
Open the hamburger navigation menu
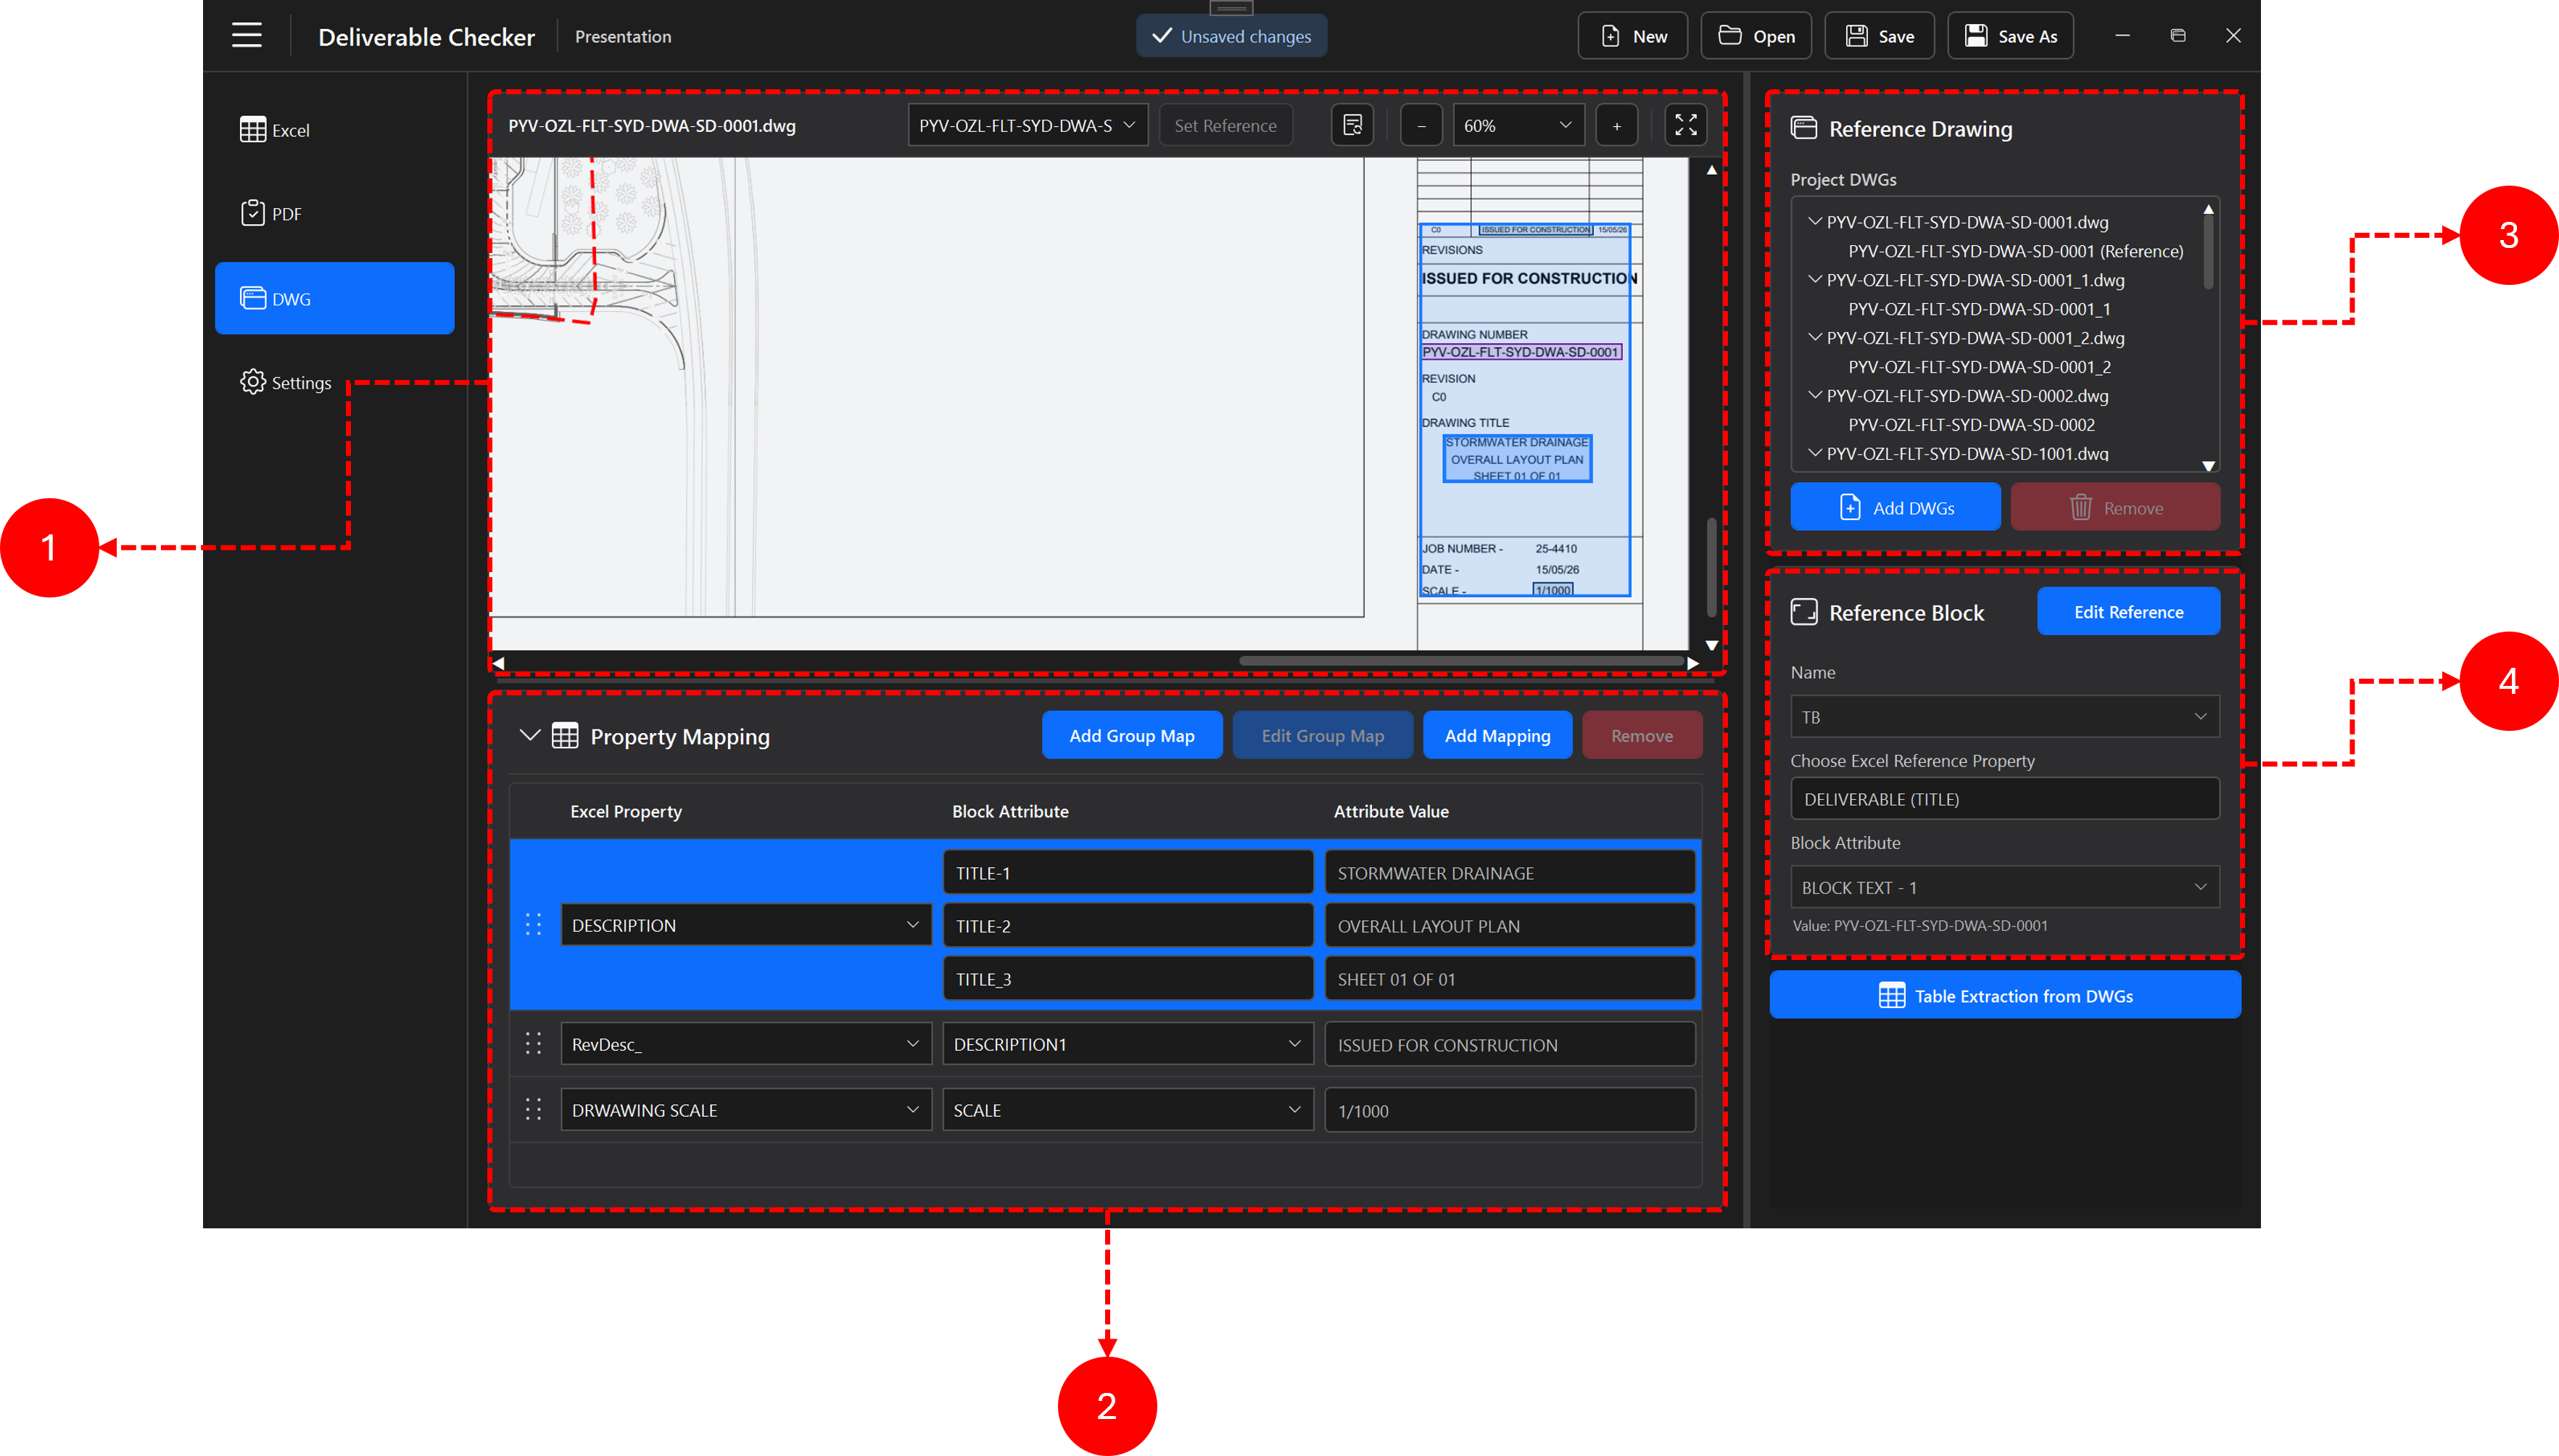tap(246, 36)
